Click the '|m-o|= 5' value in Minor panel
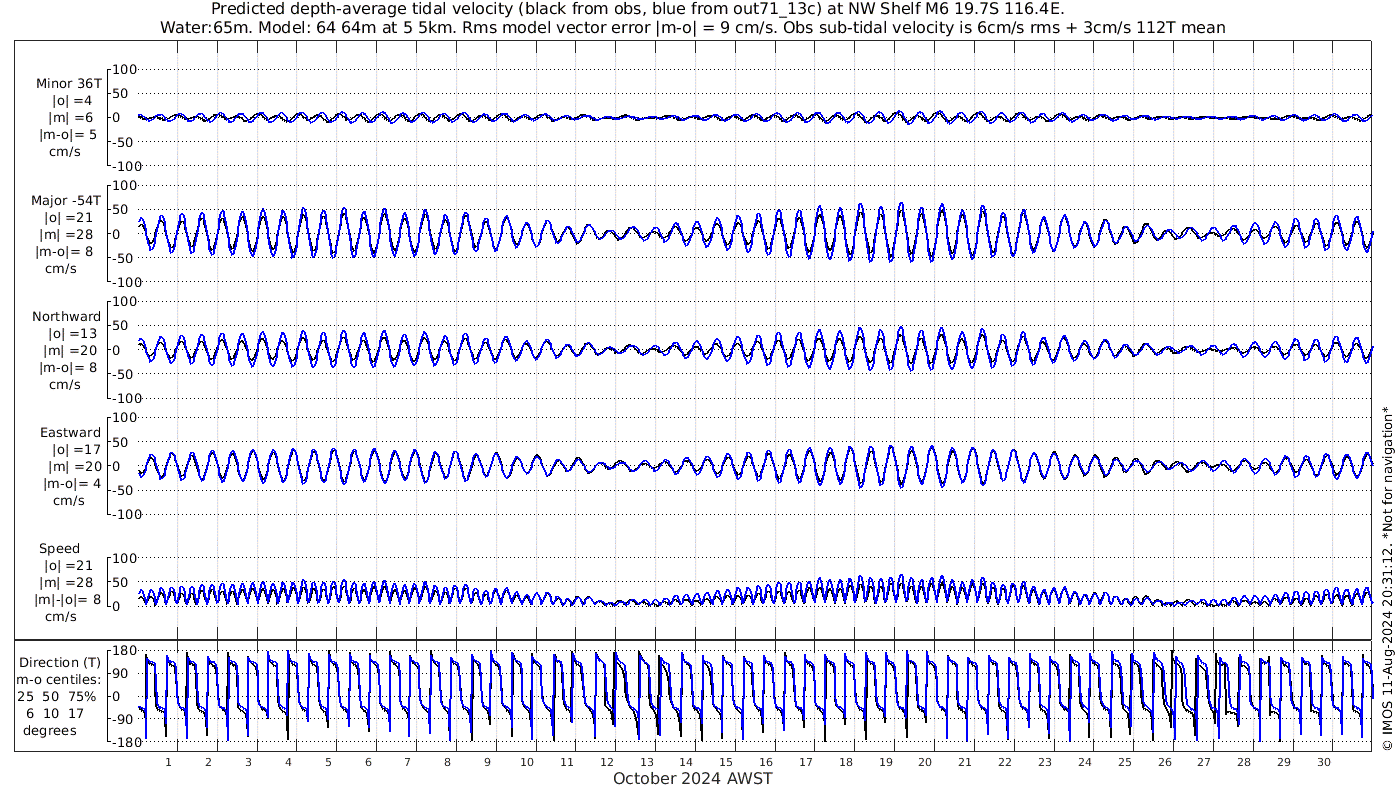The width and height of the screenshot is (1400, 800). 68,135
